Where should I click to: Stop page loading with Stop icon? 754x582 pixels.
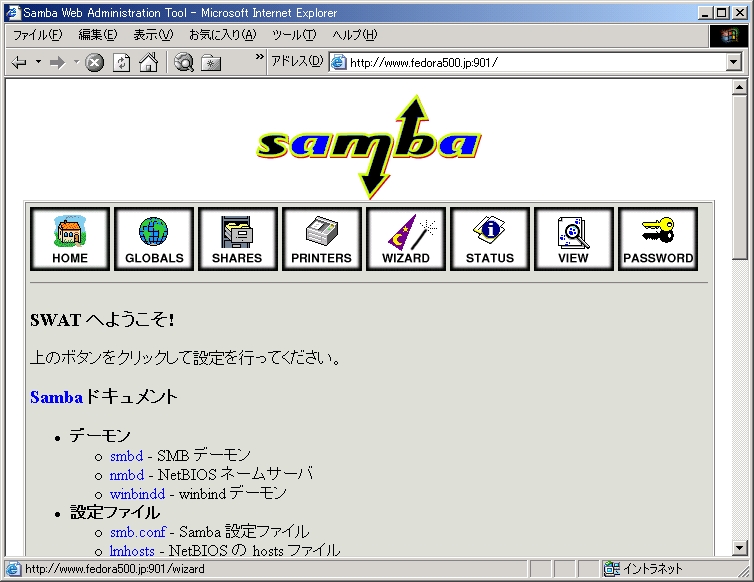pyautogui.click(x=95, y=63)
